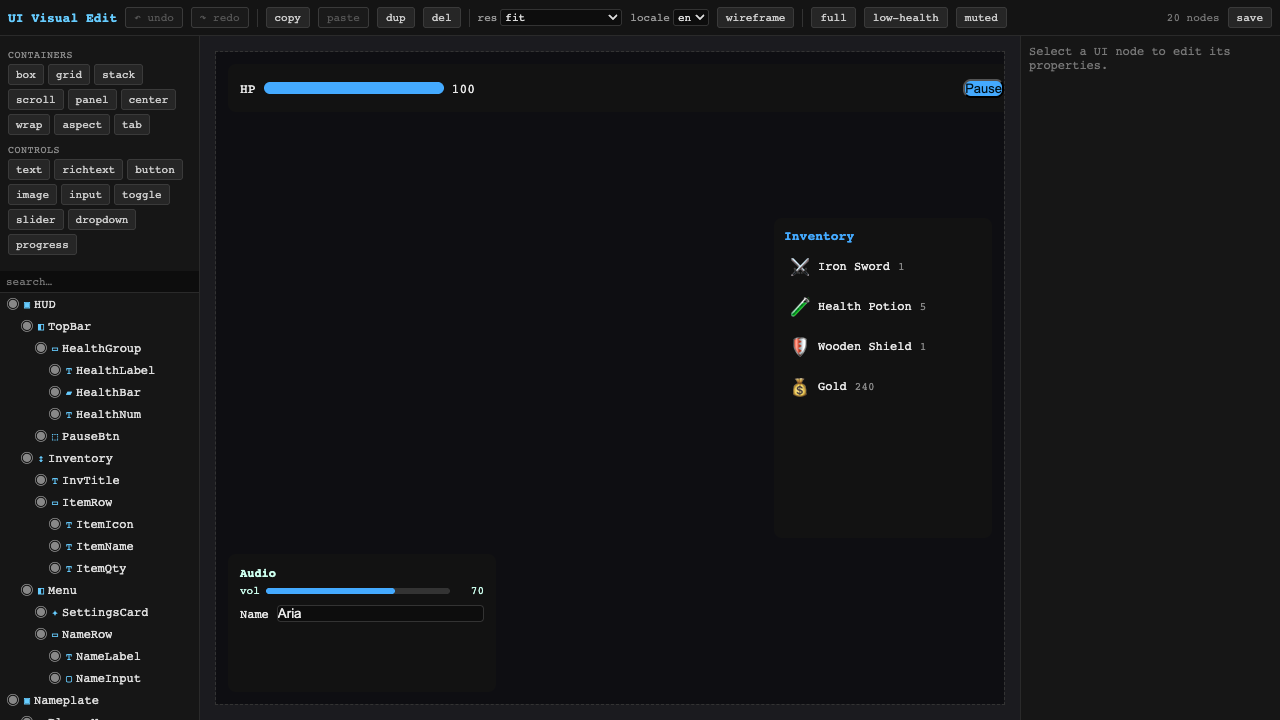The height and width of the screenshot is (720, 1280).
Task: Click the HealthGroup box type icon
Action: tap(55, 349)
